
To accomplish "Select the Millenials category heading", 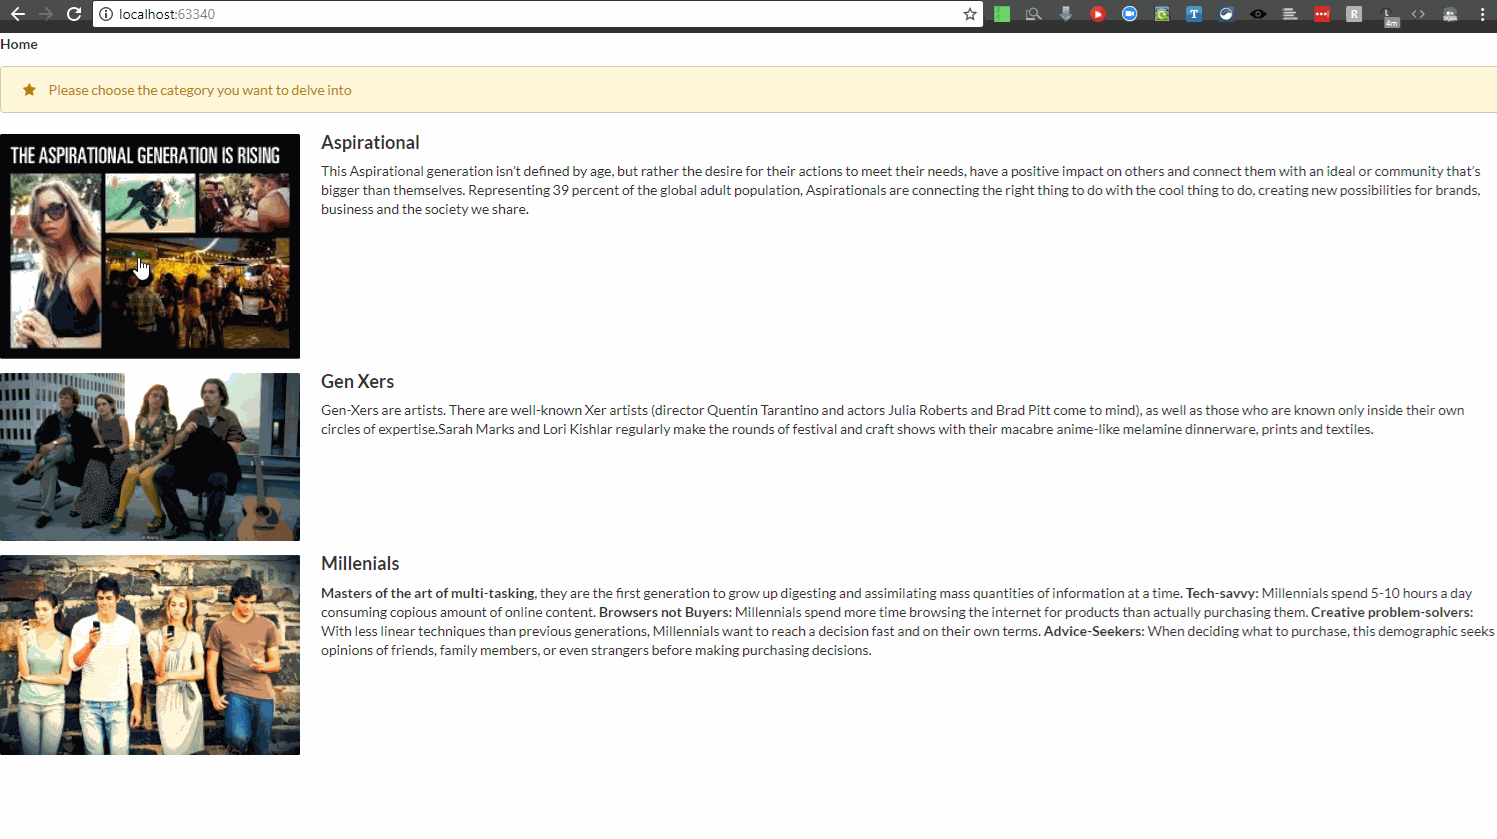I will (x=360, y=564).
